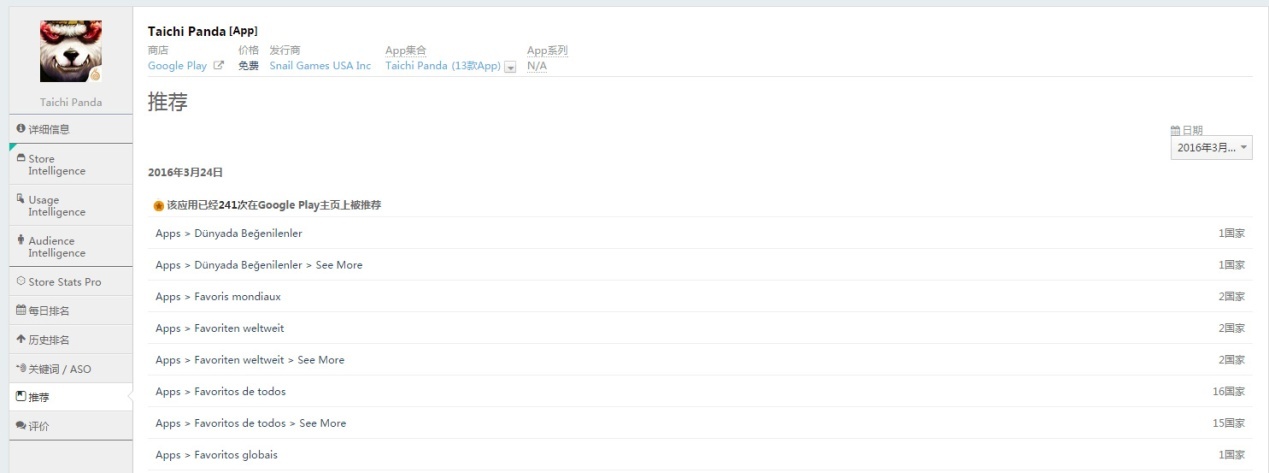Select the 推荐 sidebar tab
Viewport: 1269px width, 473px height.
coord(70,397)
